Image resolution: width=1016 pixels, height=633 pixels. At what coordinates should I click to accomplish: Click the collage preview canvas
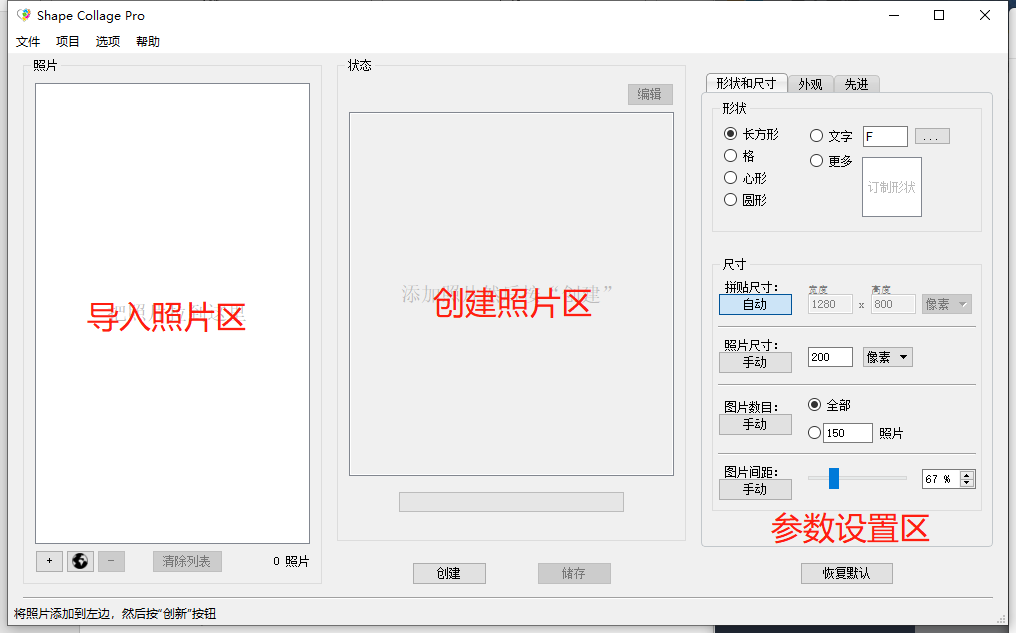[511, 294]
